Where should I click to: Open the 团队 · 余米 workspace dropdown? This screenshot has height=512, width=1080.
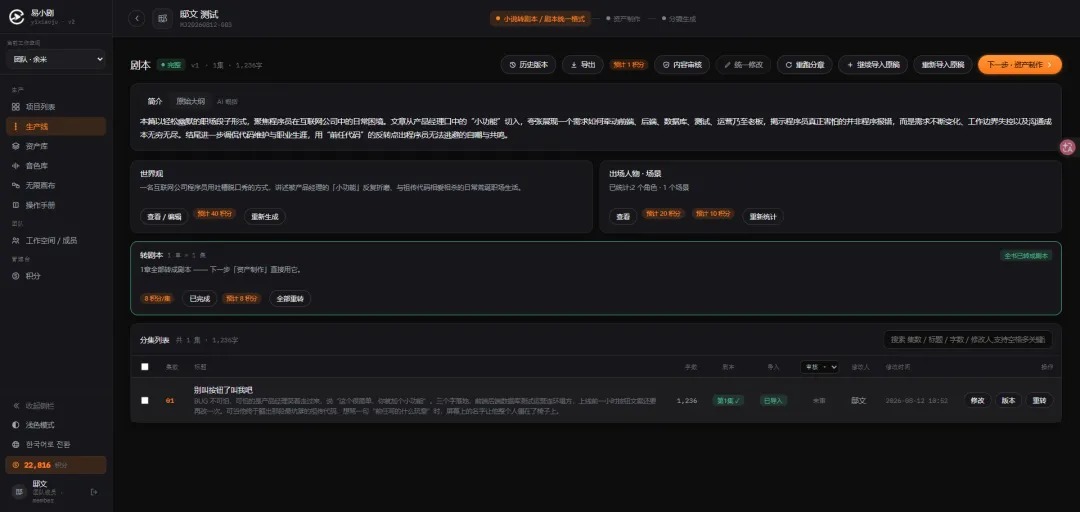56,59
